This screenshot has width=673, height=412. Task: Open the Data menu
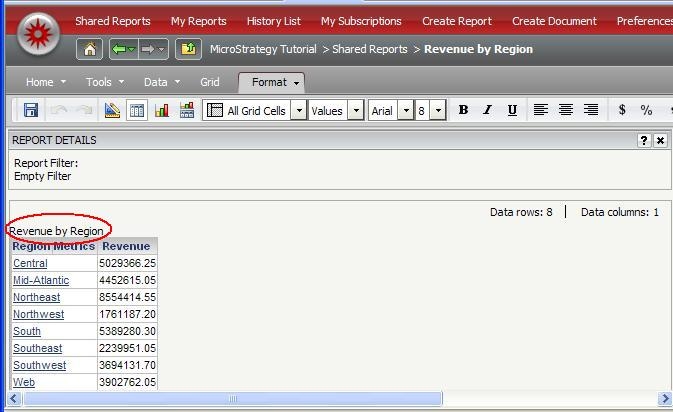coord(161,82)
